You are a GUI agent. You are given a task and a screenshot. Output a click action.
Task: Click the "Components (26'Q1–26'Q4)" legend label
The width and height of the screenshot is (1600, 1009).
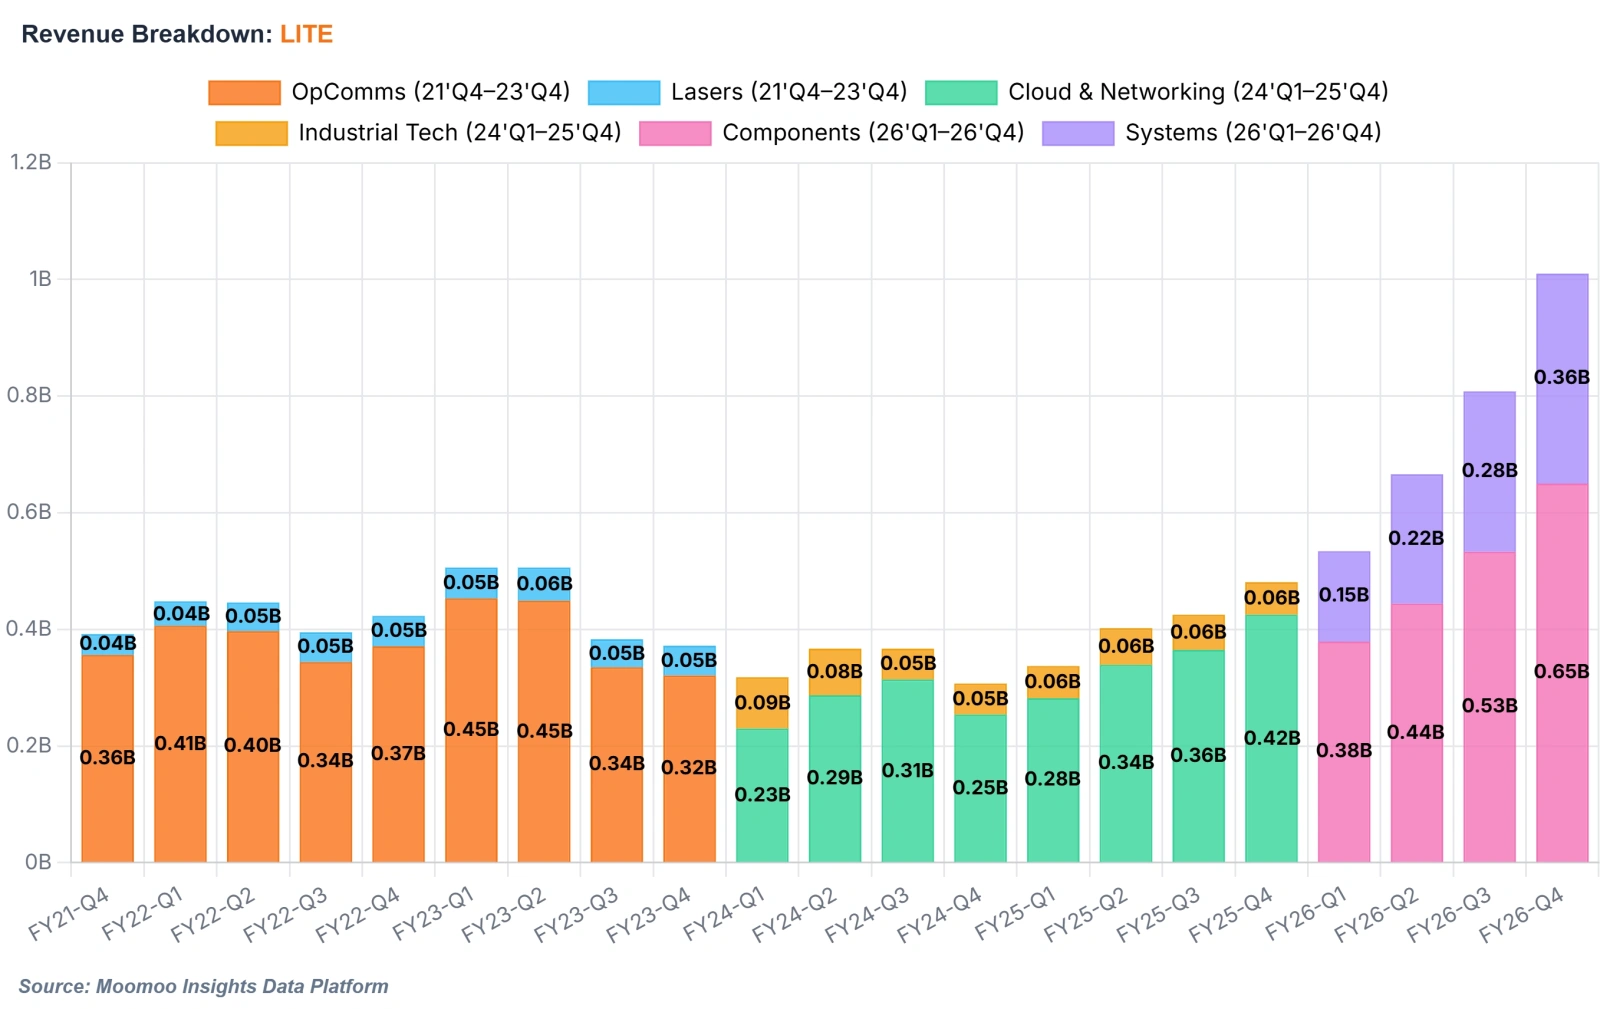pyautogui.click(x=873, y=133)
